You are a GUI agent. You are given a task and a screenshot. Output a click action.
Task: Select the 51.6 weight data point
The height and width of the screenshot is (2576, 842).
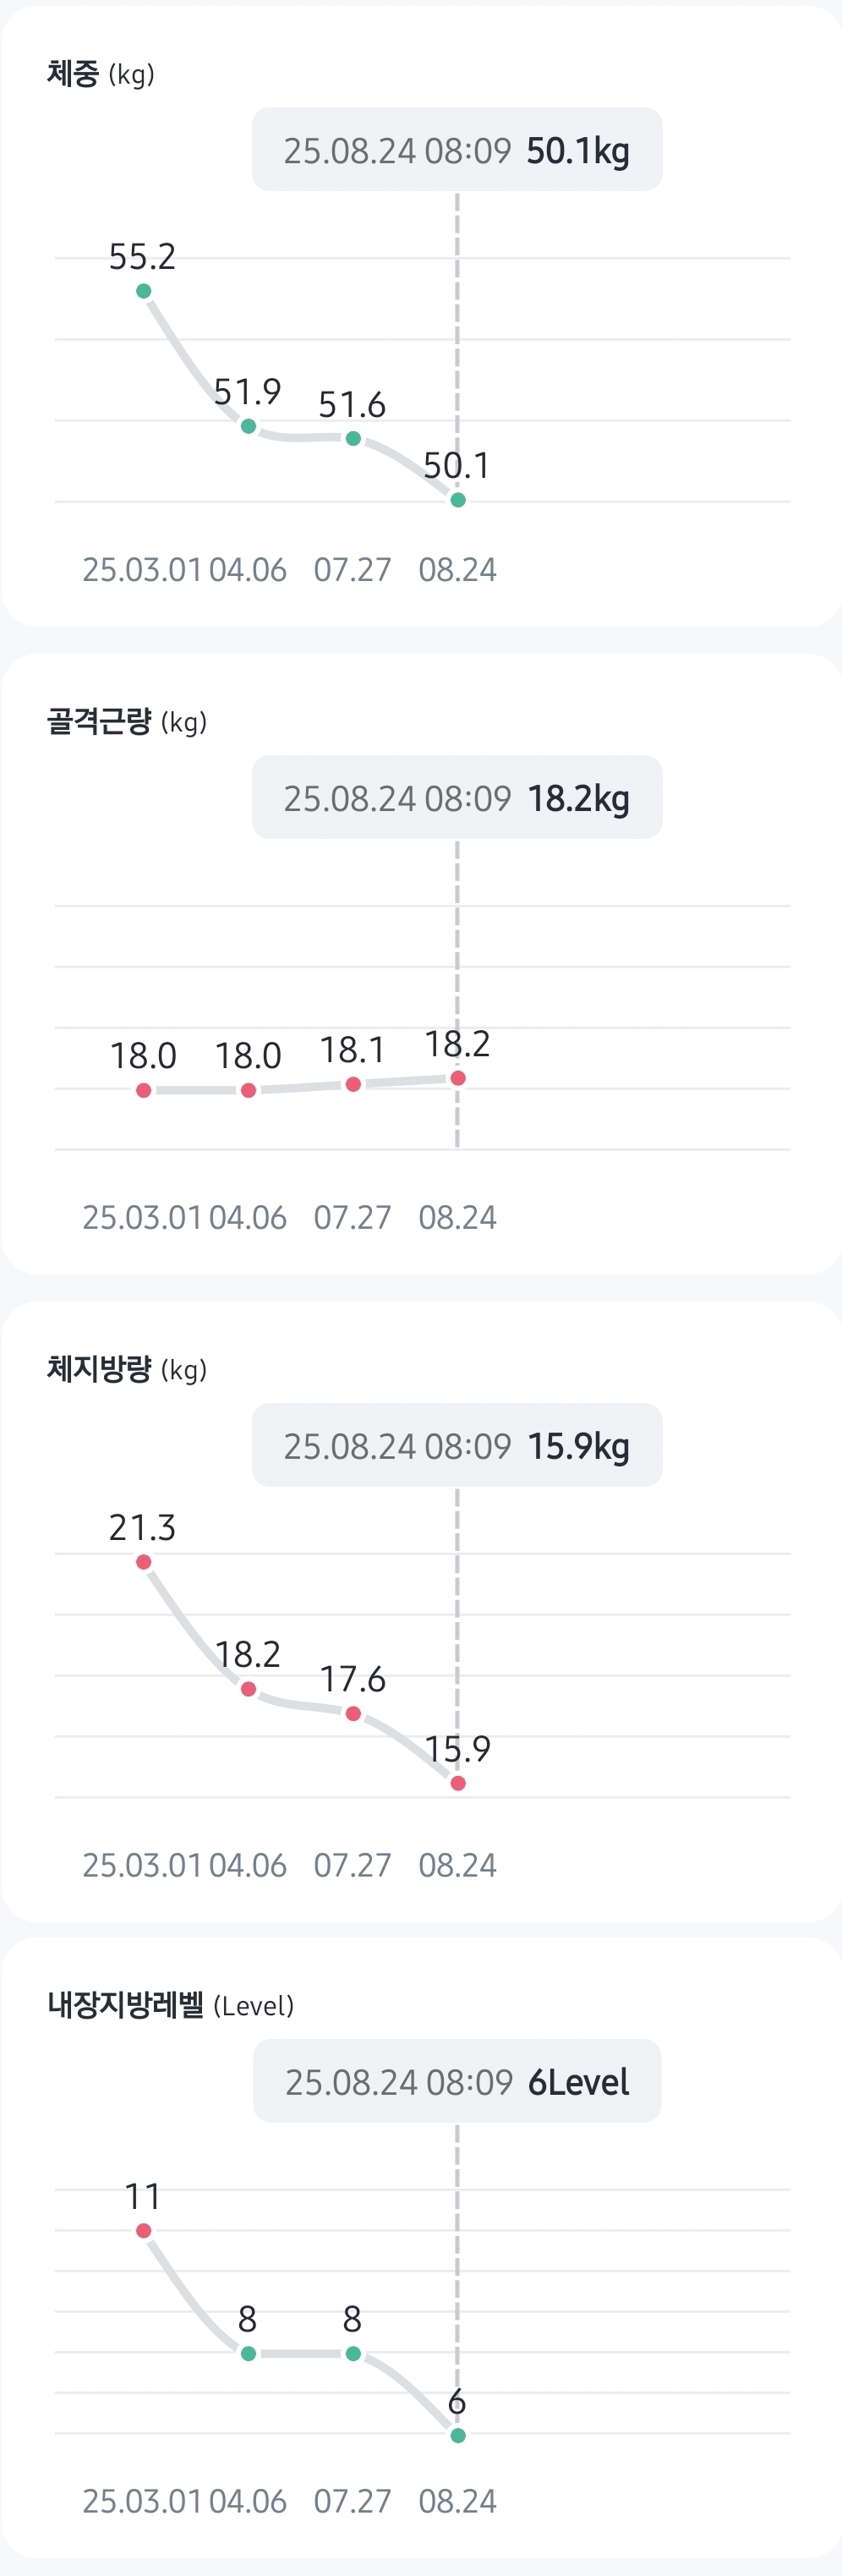click(x=353, y=438)
